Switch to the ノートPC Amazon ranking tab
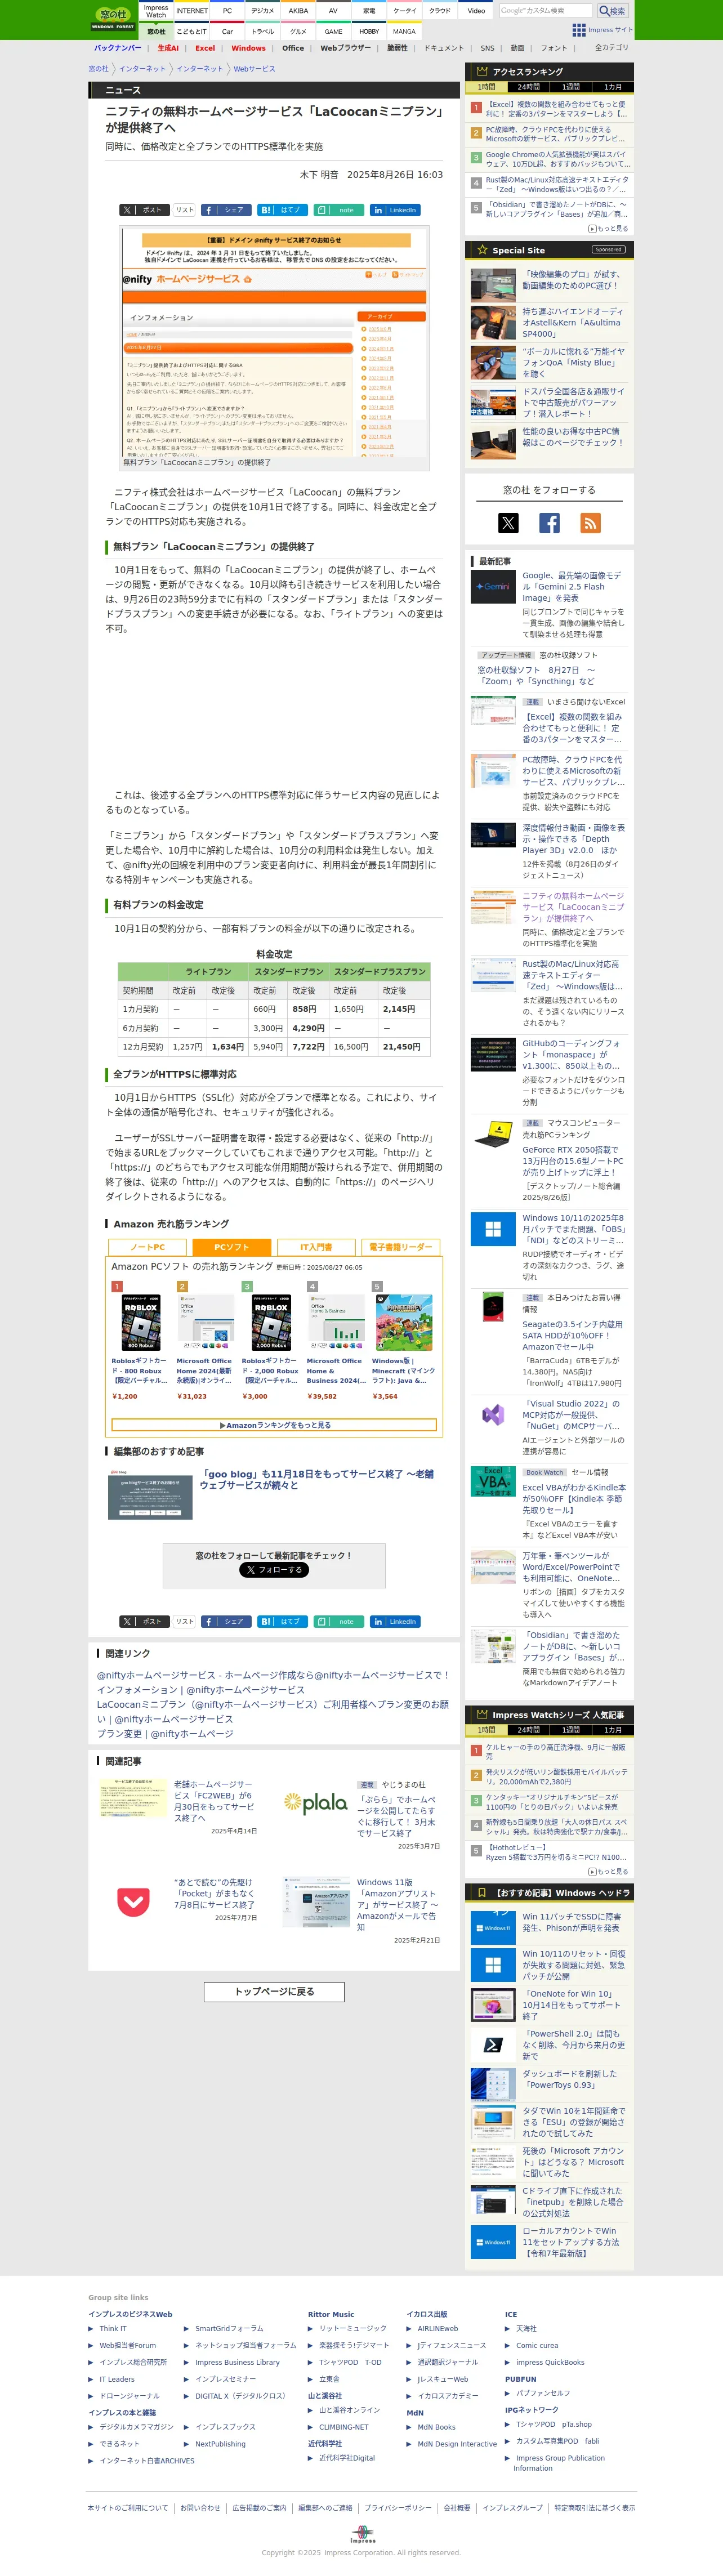The height and width of the screenshot is (2576, 723). (x=147, y=1247)
